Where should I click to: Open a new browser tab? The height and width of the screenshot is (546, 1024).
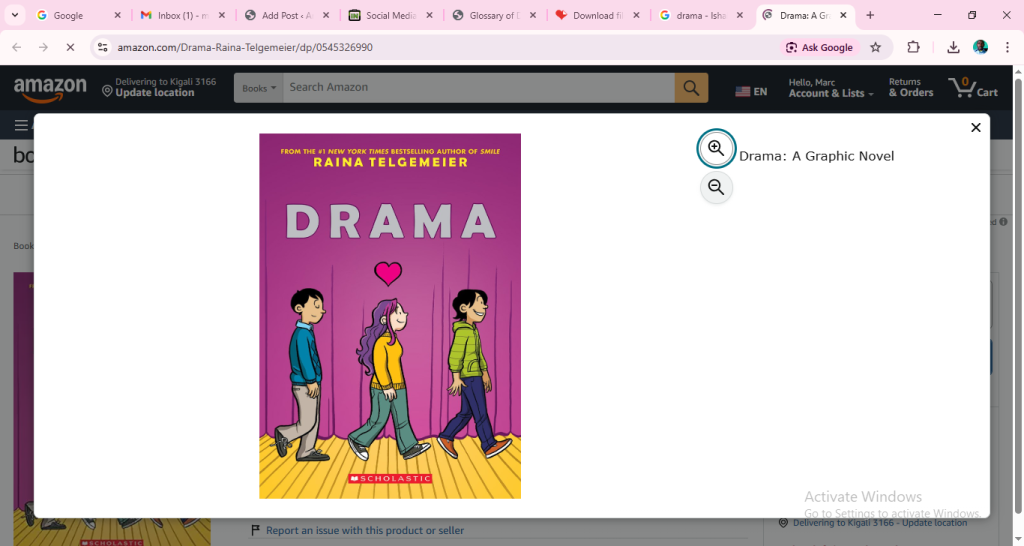[870, 15]
